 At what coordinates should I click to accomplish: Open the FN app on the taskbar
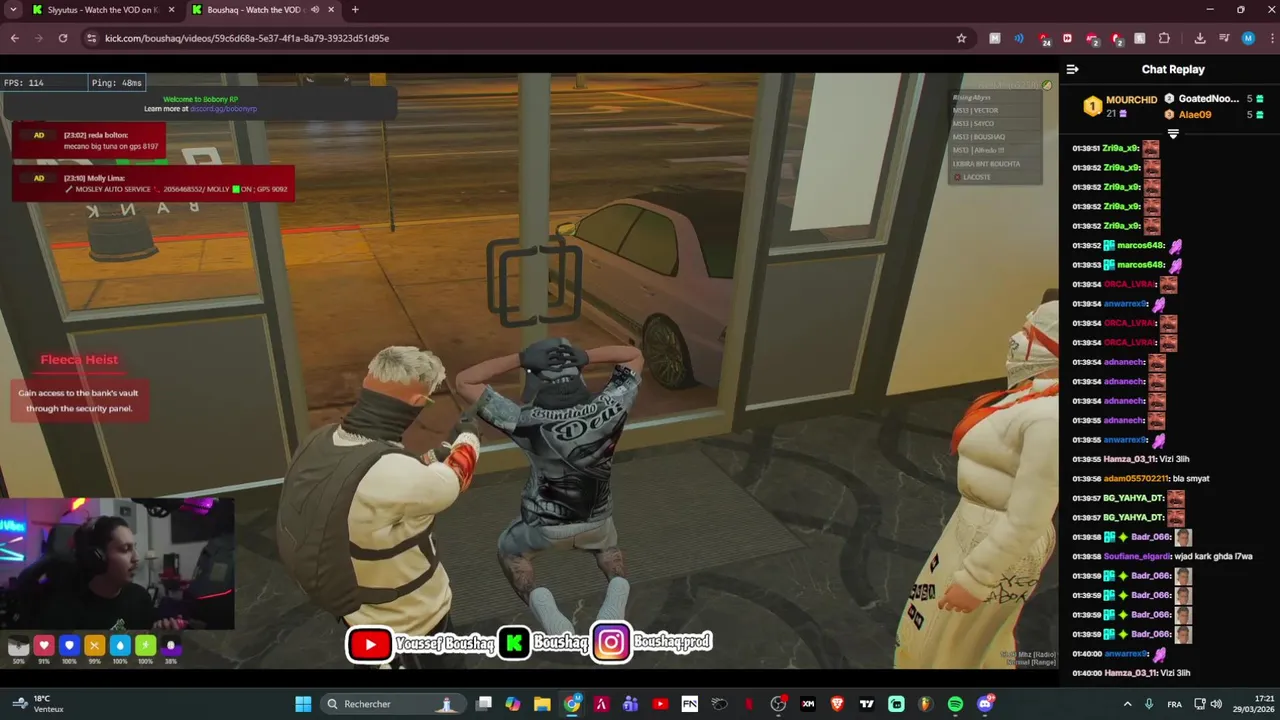(x=689, y=704)
